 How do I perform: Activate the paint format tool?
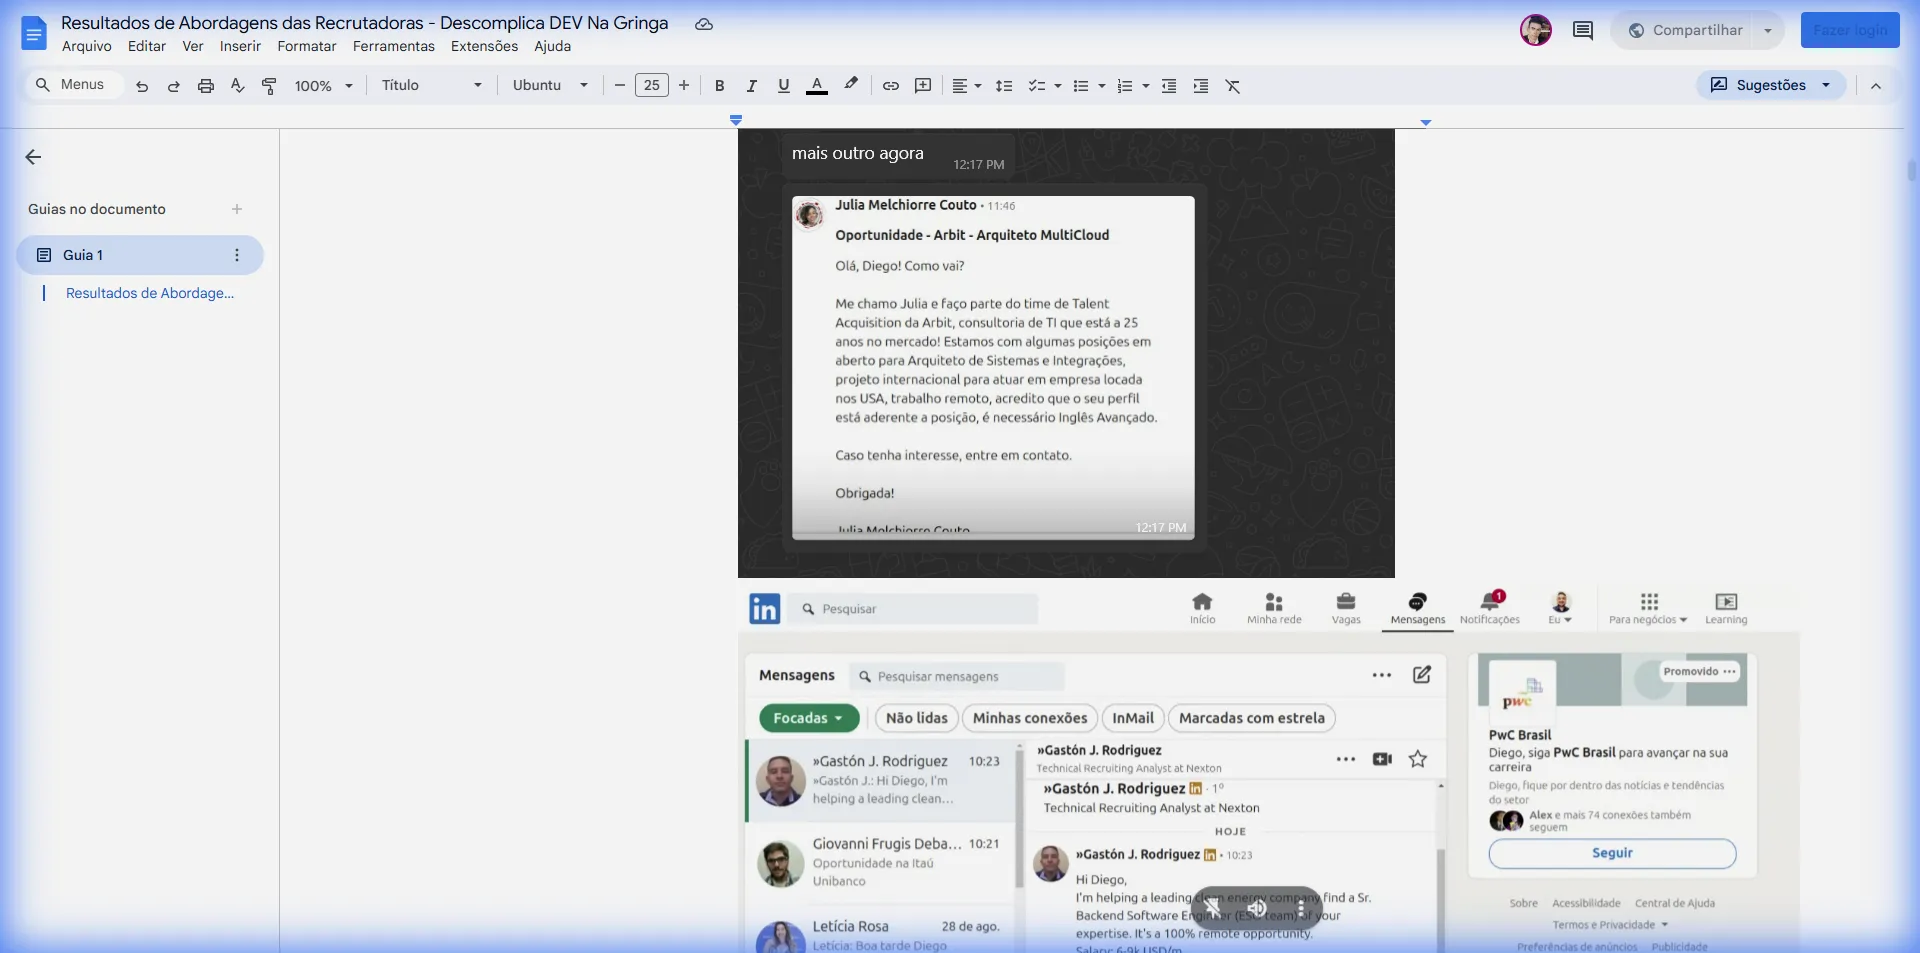(x=269, y=86)
